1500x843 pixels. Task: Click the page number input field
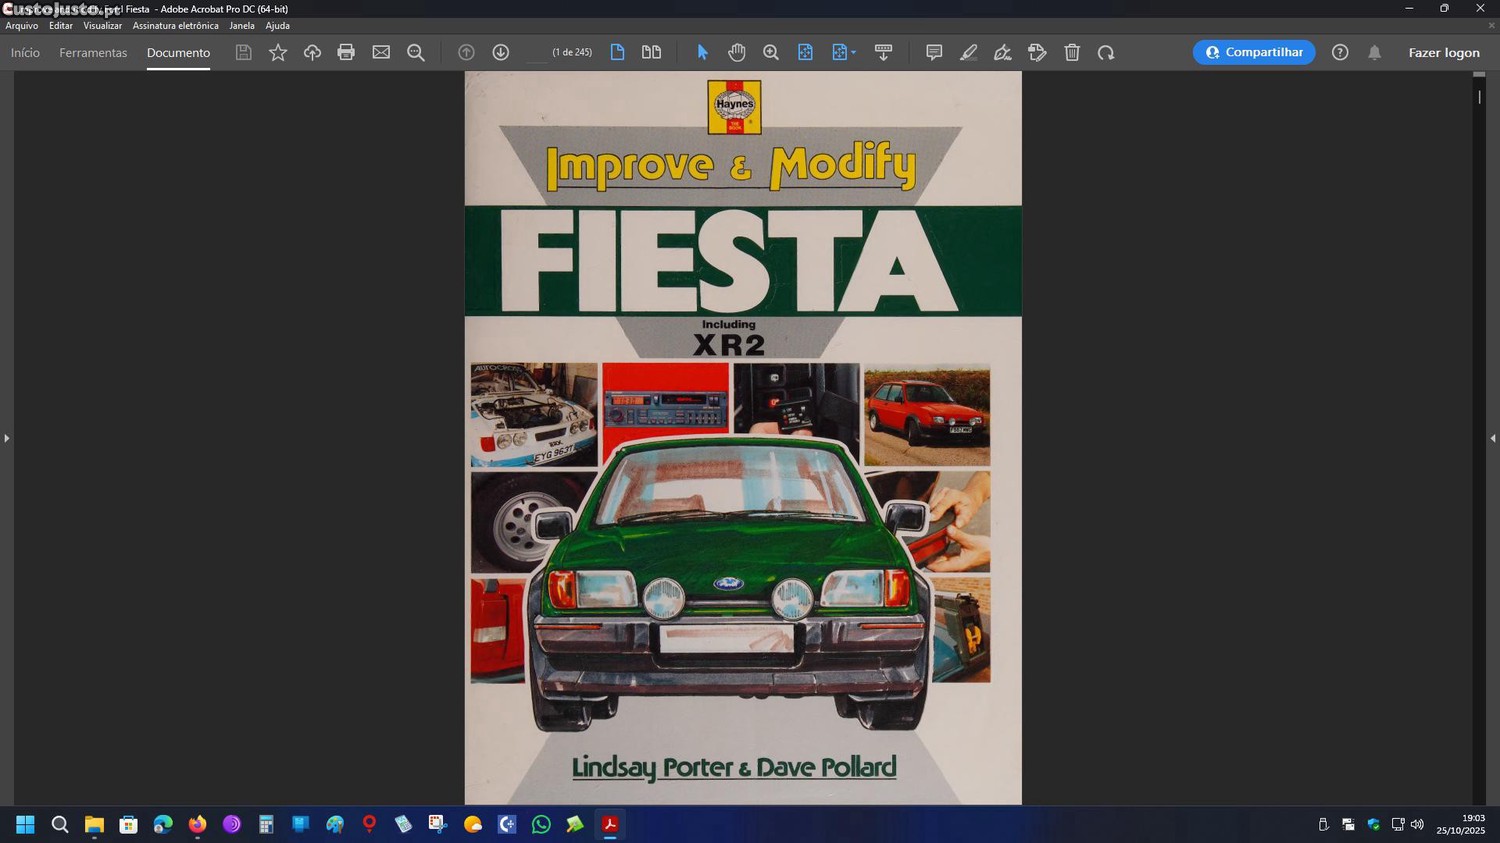point(537,52)
